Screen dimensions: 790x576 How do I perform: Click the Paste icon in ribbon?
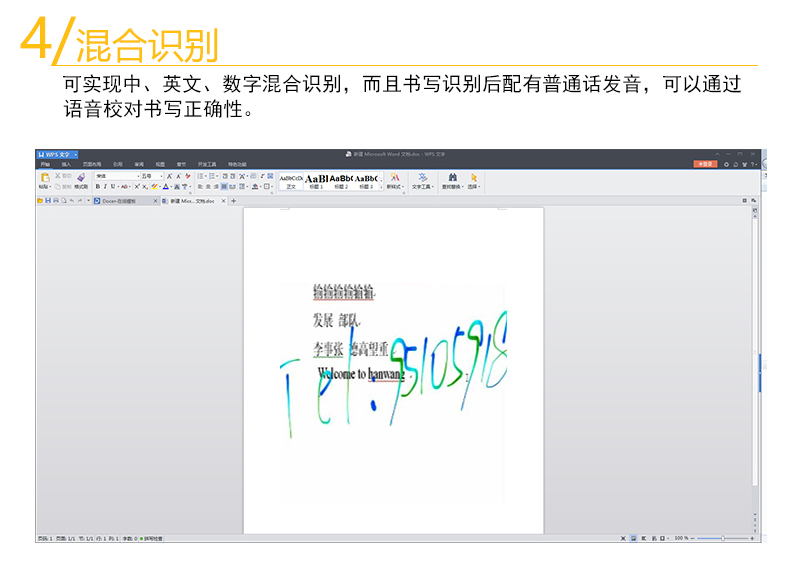(44, 179)
